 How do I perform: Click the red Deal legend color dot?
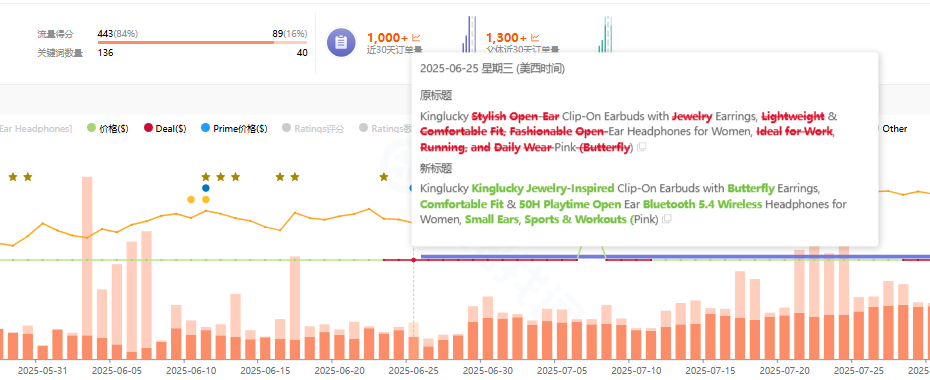tap(148, 128)
